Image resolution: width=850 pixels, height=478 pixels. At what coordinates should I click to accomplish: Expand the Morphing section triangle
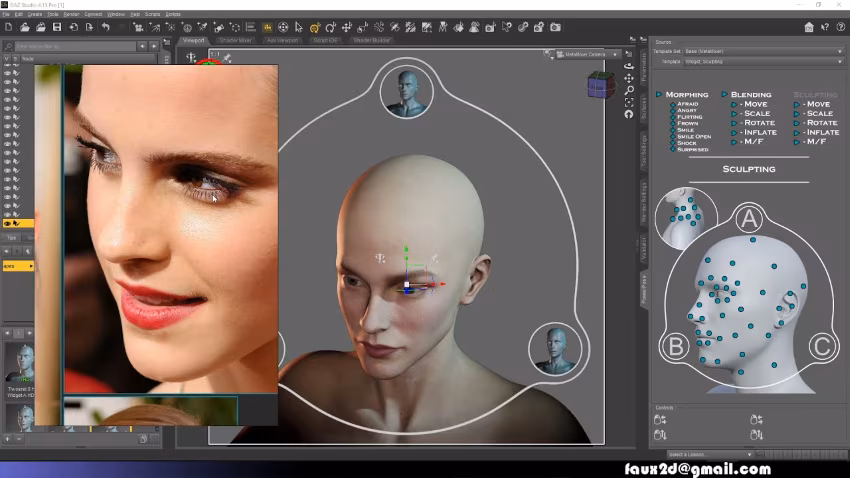pos(659,94)
